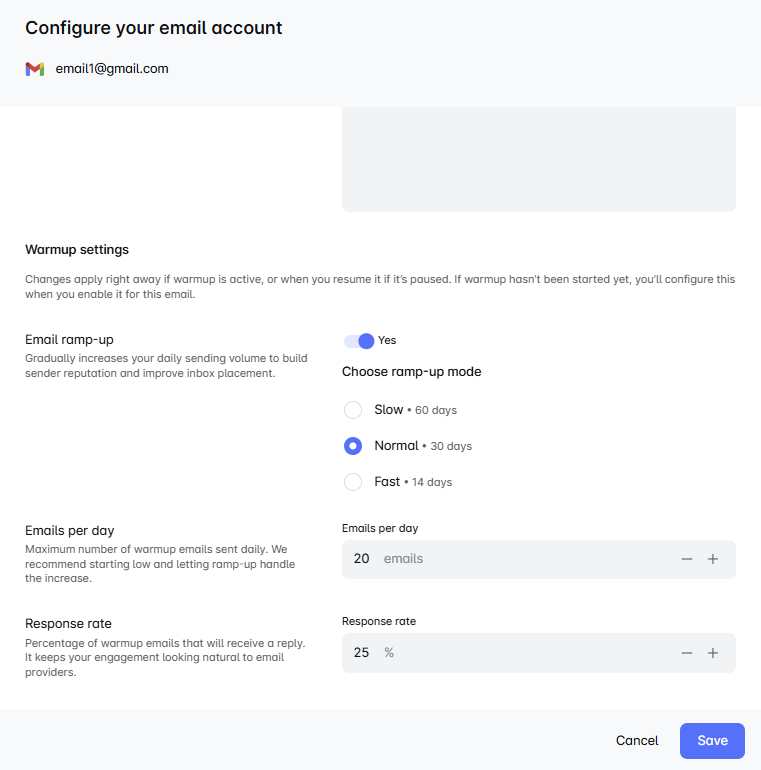Click the large gray text area box
Image resolution: width=761 pixels, height=770 pixels.
(539, 159)
